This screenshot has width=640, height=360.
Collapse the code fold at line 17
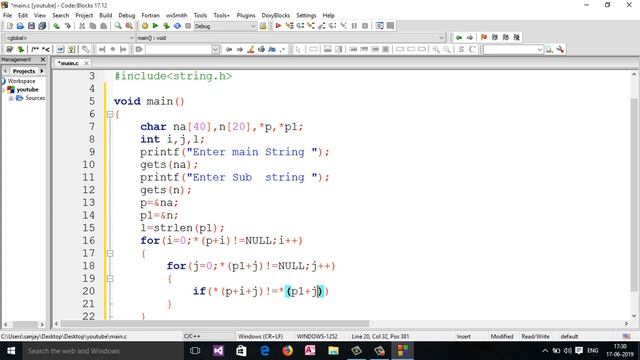(110, 253)
